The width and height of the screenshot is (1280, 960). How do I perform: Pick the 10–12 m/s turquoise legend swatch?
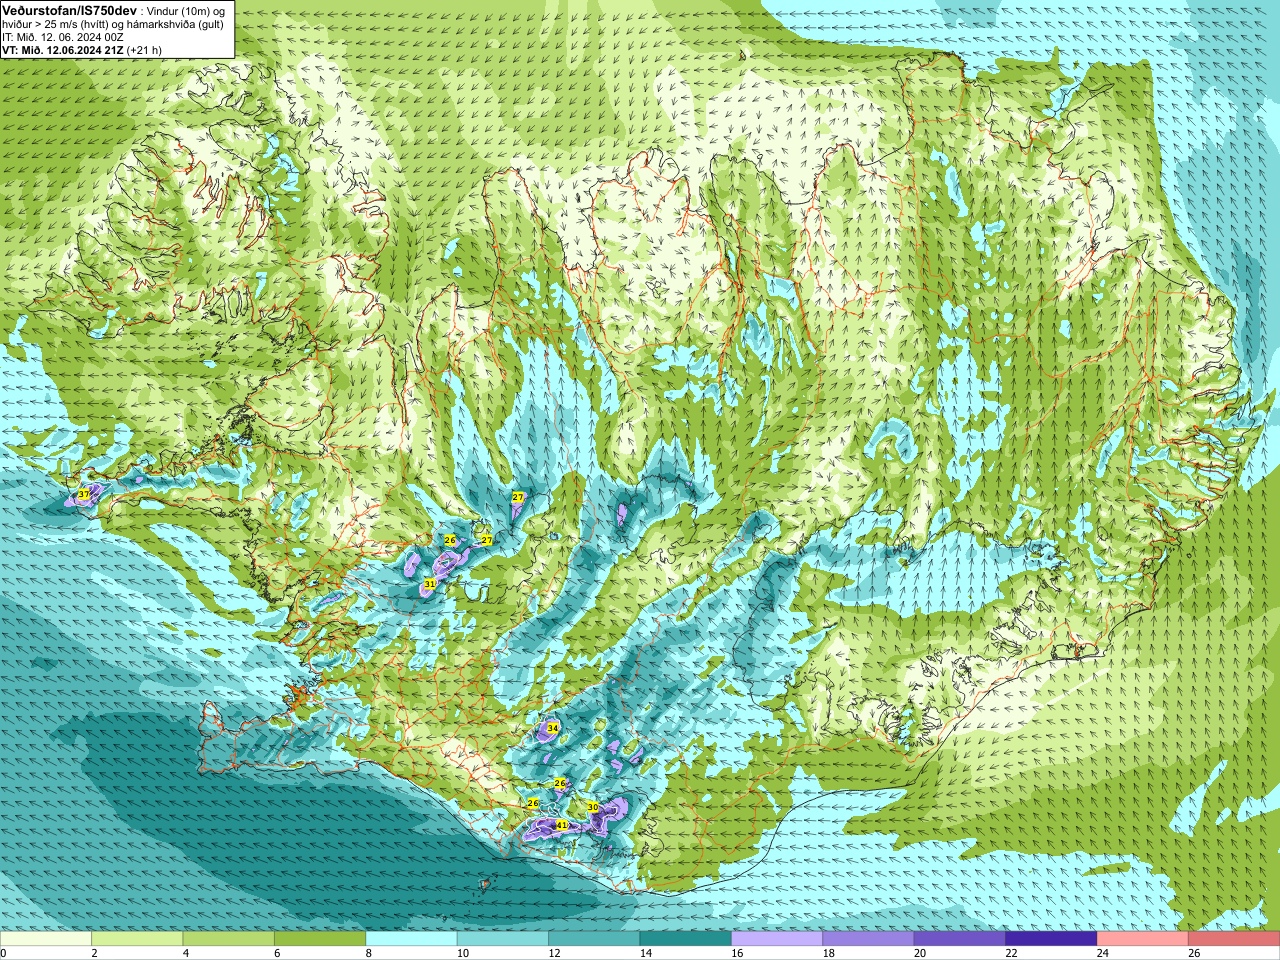(x=503, y=939)
